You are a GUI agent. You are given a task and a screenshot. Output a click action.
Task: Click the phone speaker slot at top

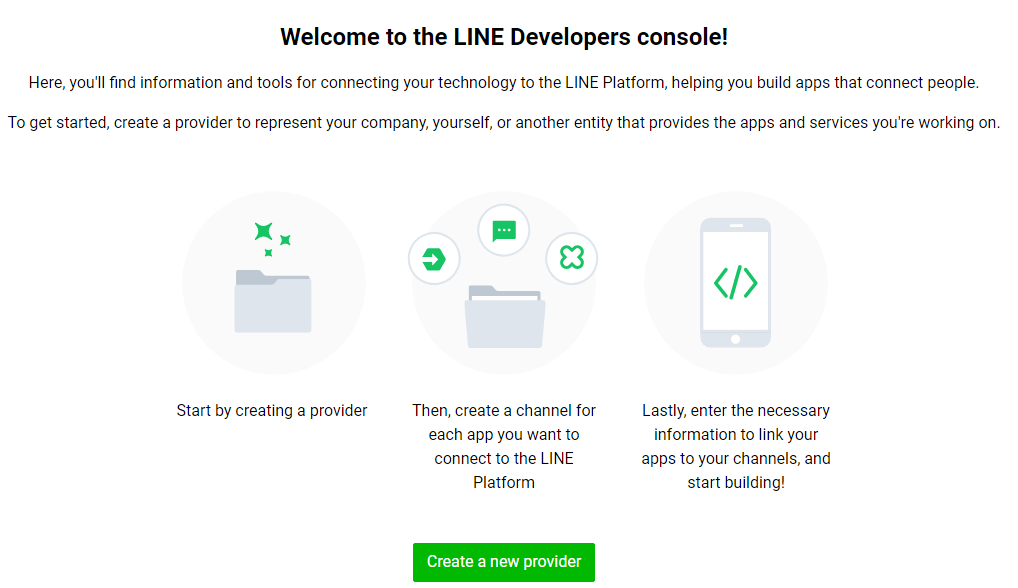tap(736, 226)
